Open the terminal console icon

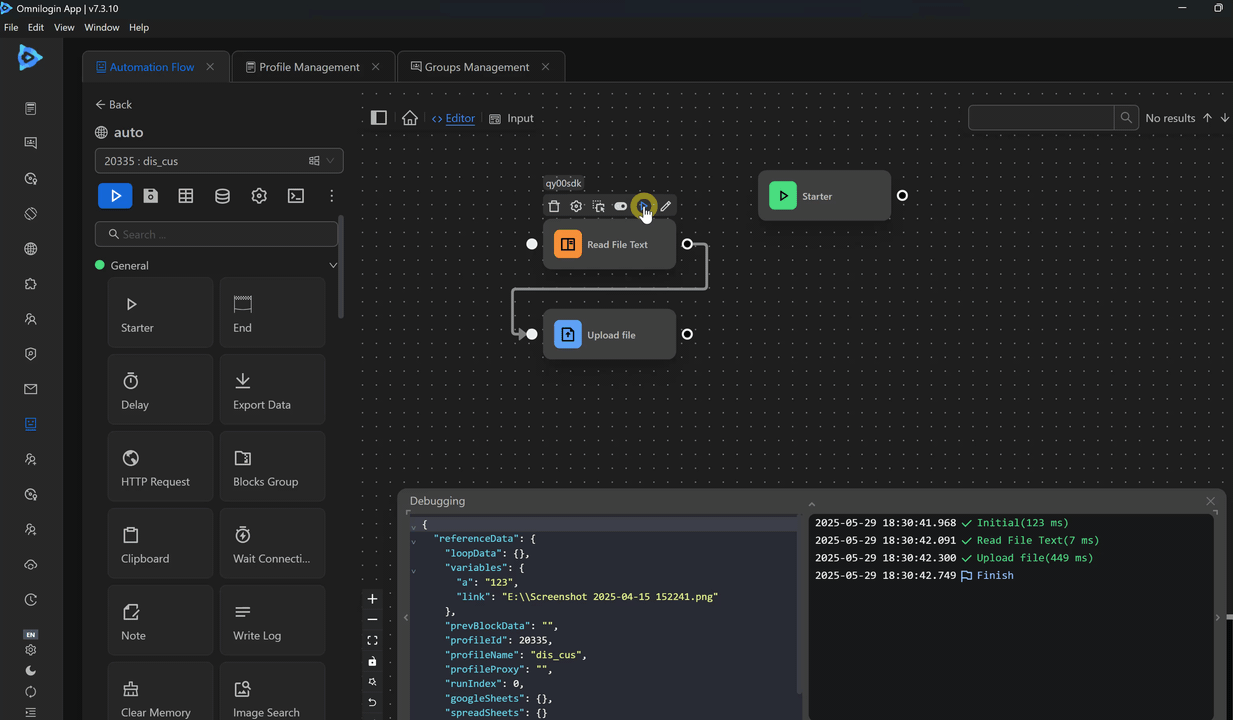296,196
